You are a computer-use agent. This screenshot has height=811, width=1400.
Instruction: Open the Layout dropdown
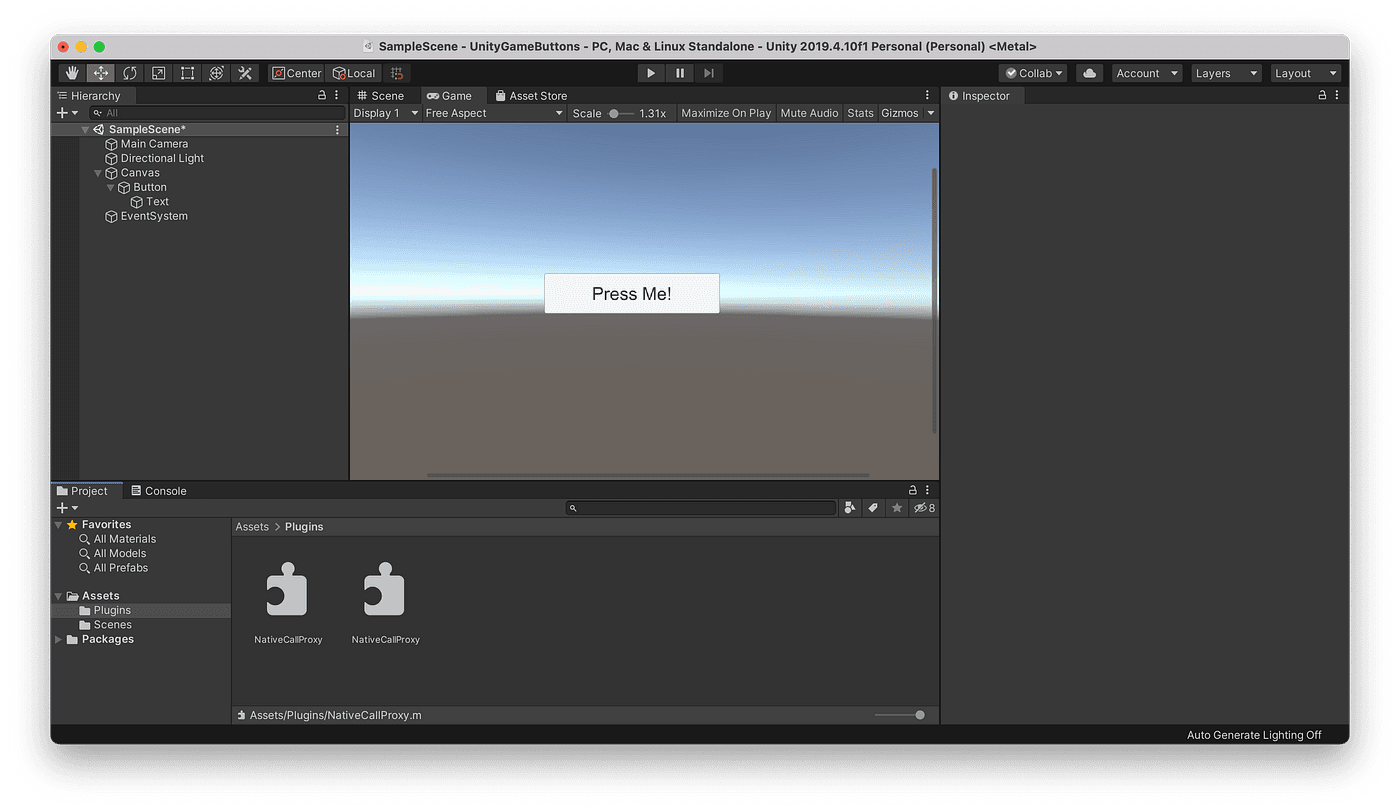1305,73
